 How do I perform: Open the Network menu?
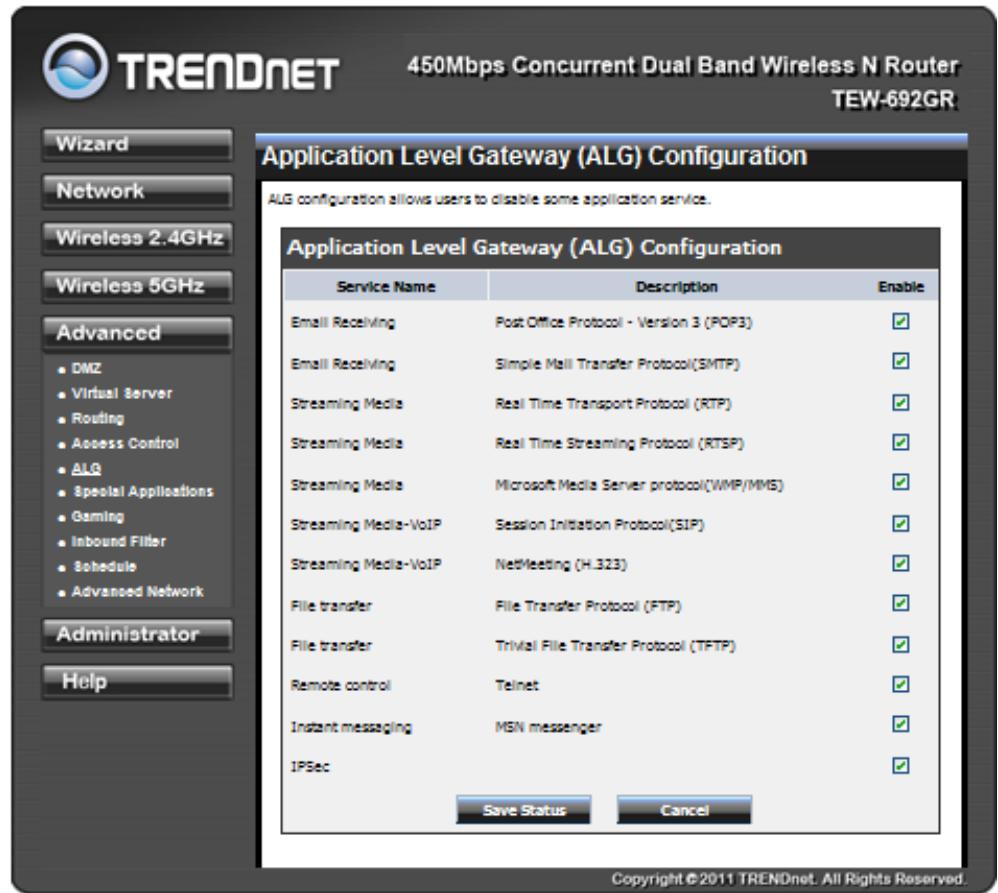pos(137,191)
